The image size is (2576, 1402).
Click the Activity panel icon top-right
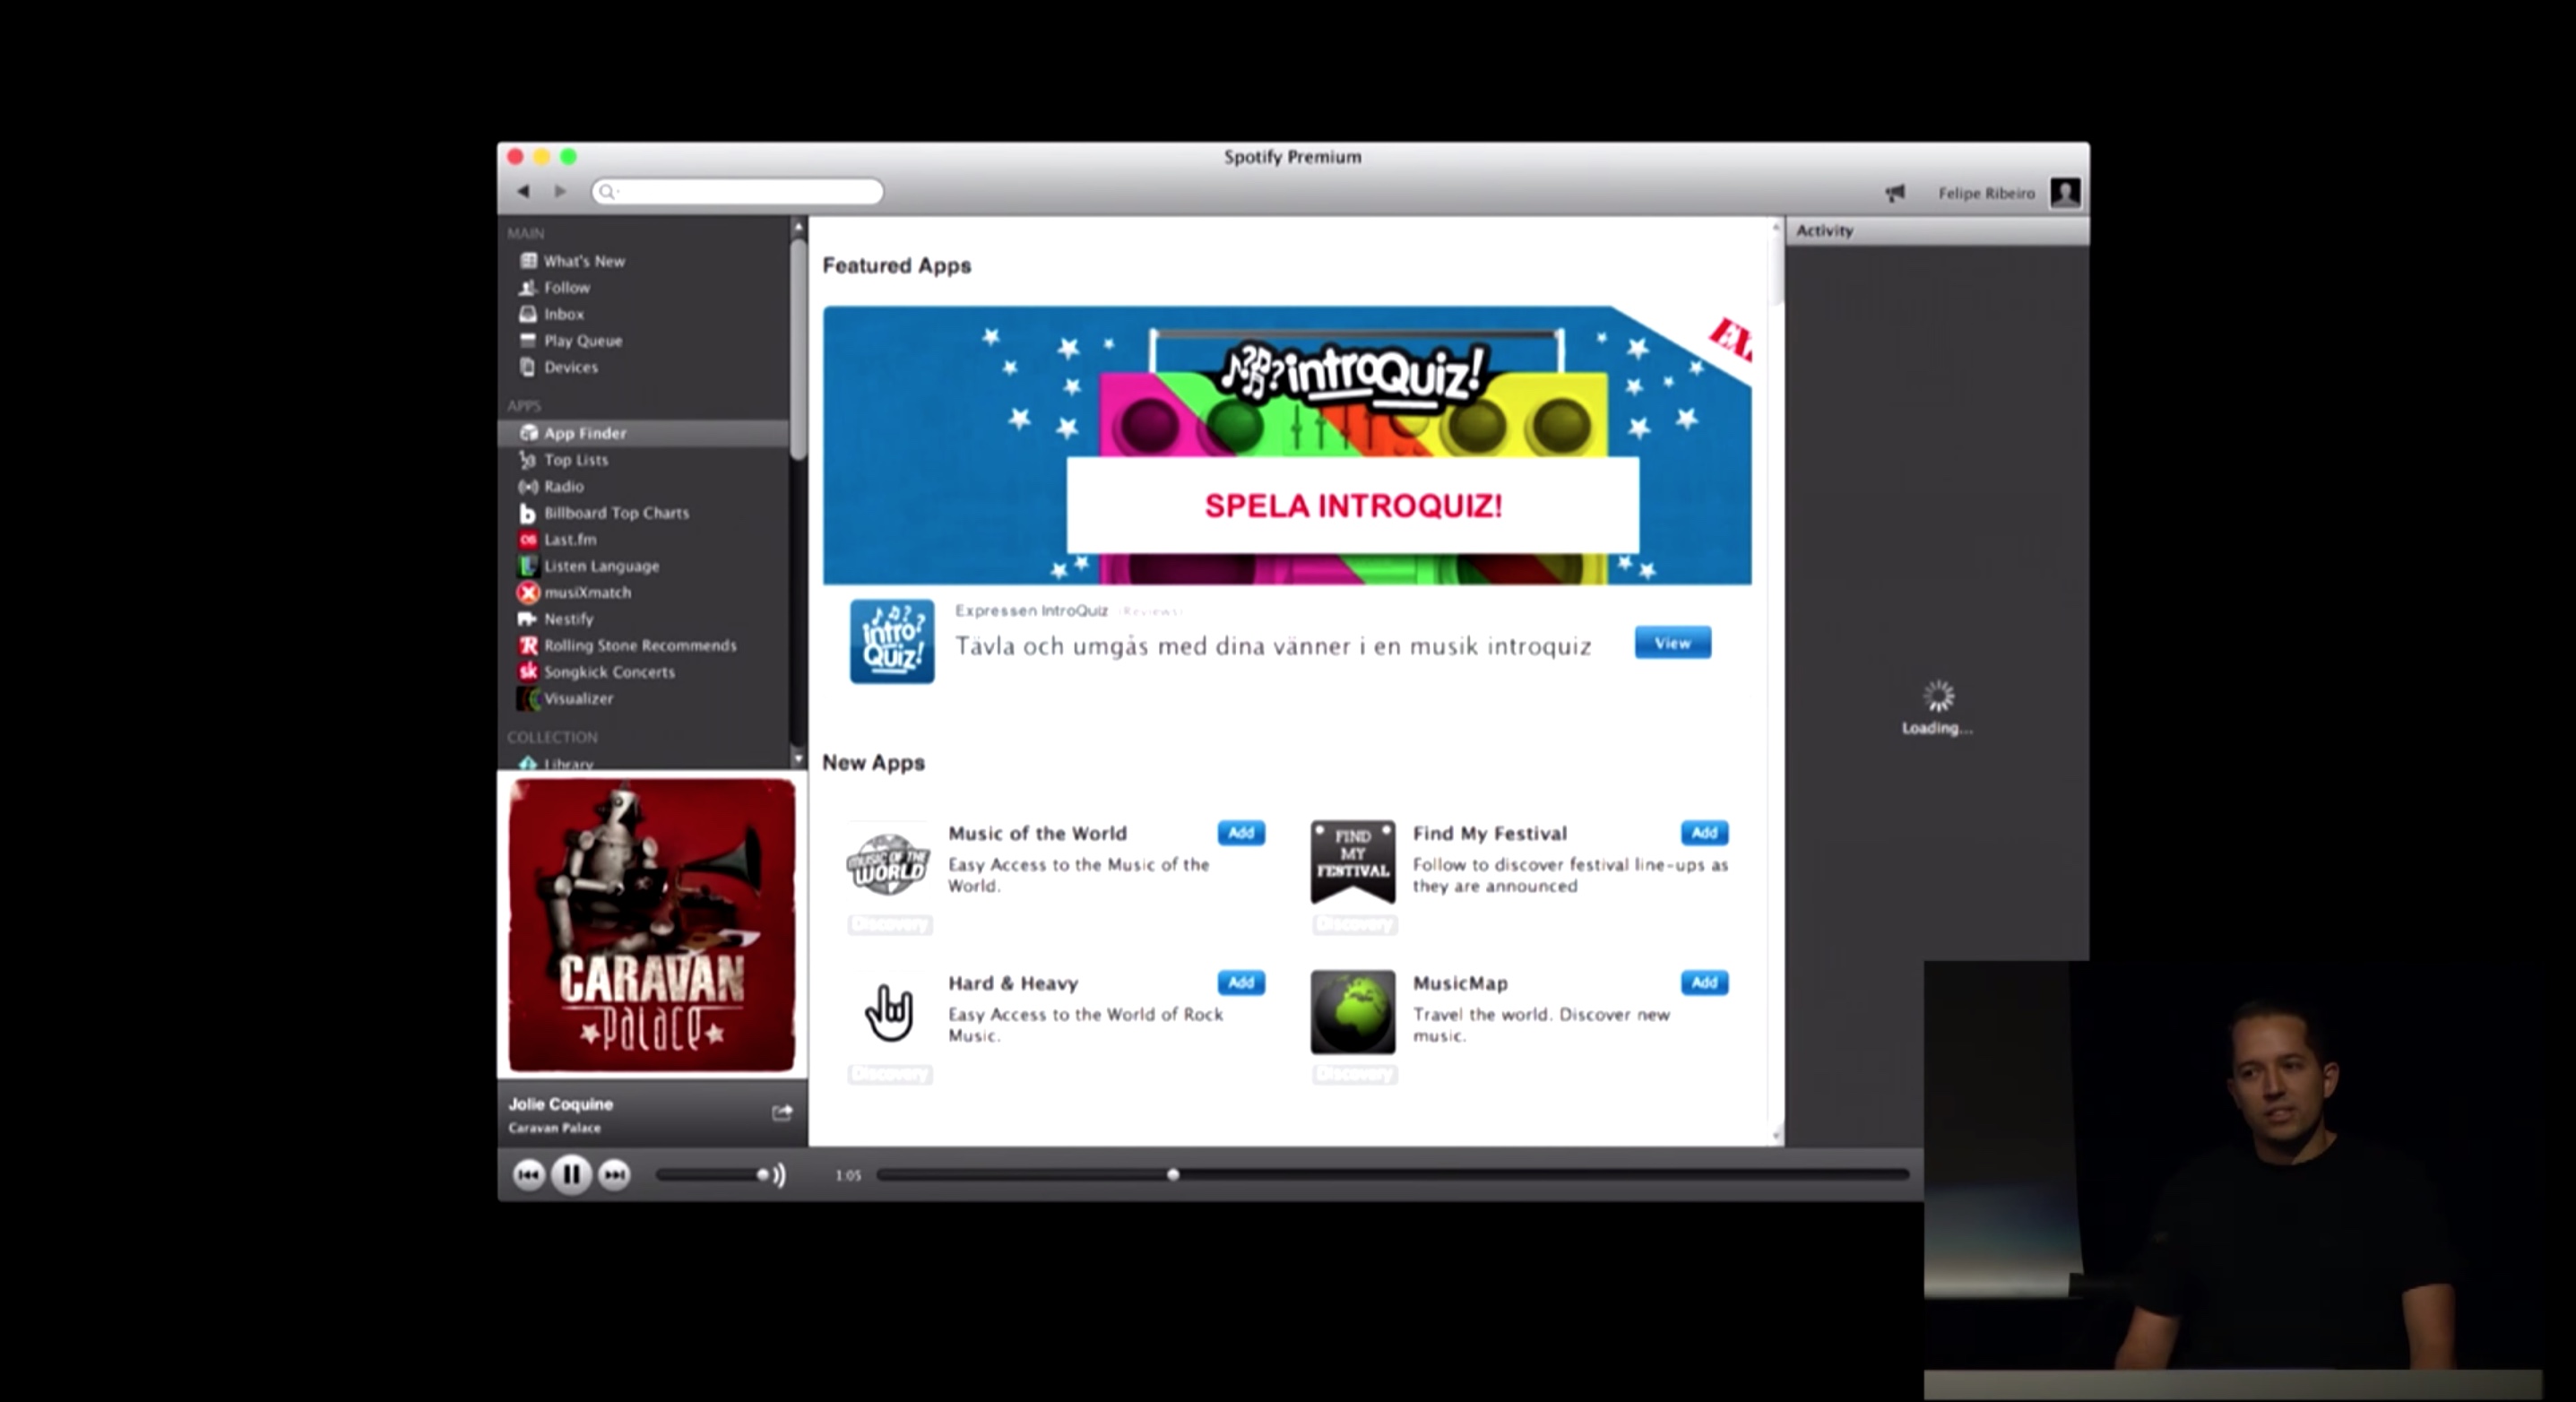(1895, 190)
